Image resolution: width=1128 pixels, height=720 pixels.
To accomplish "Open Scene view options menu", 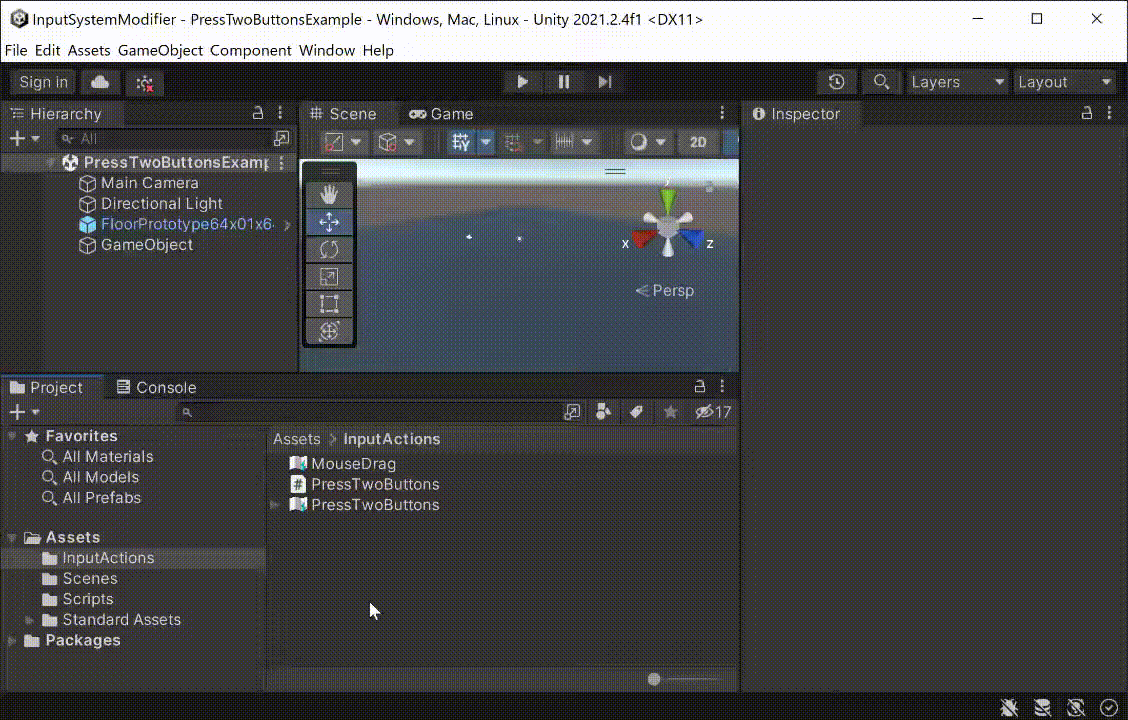I will click(x=722, y=113).
